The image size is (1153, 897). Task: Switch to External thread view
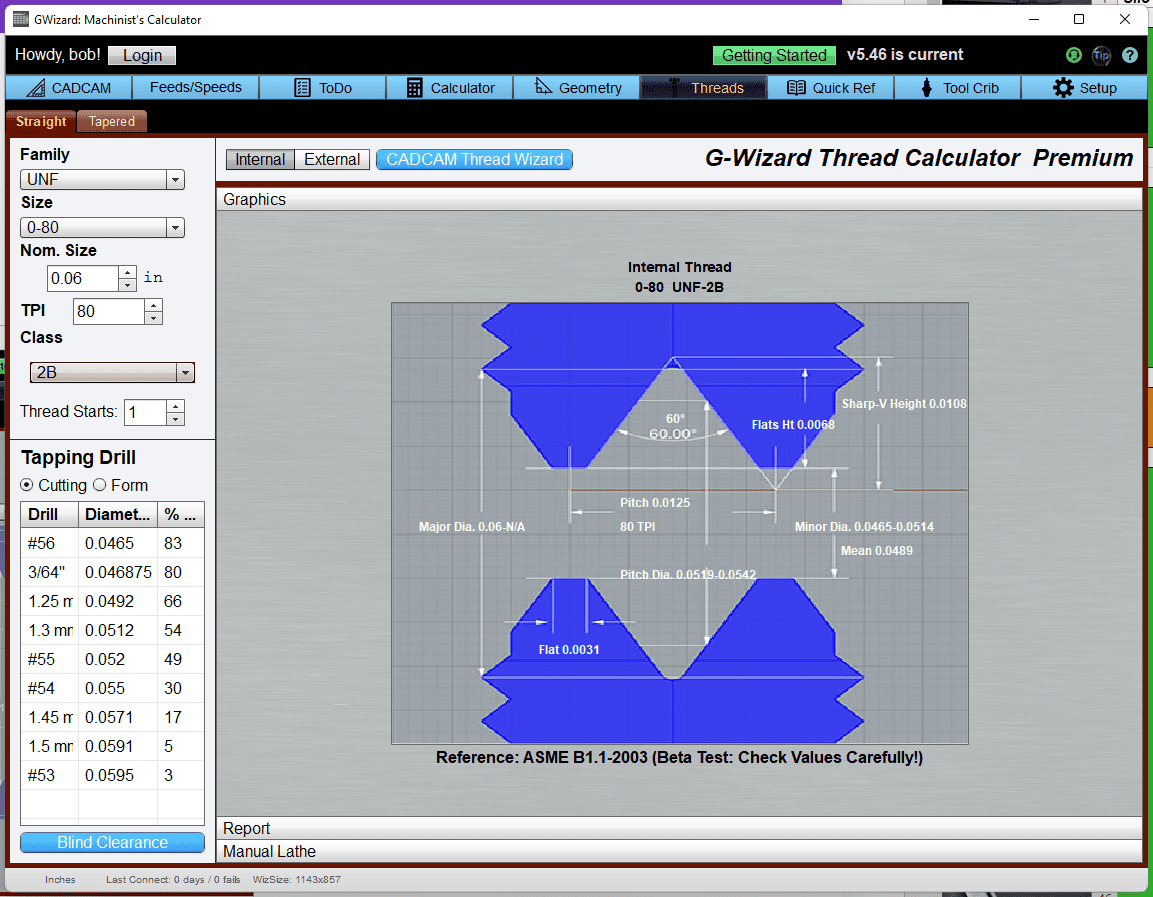(331, 159)
